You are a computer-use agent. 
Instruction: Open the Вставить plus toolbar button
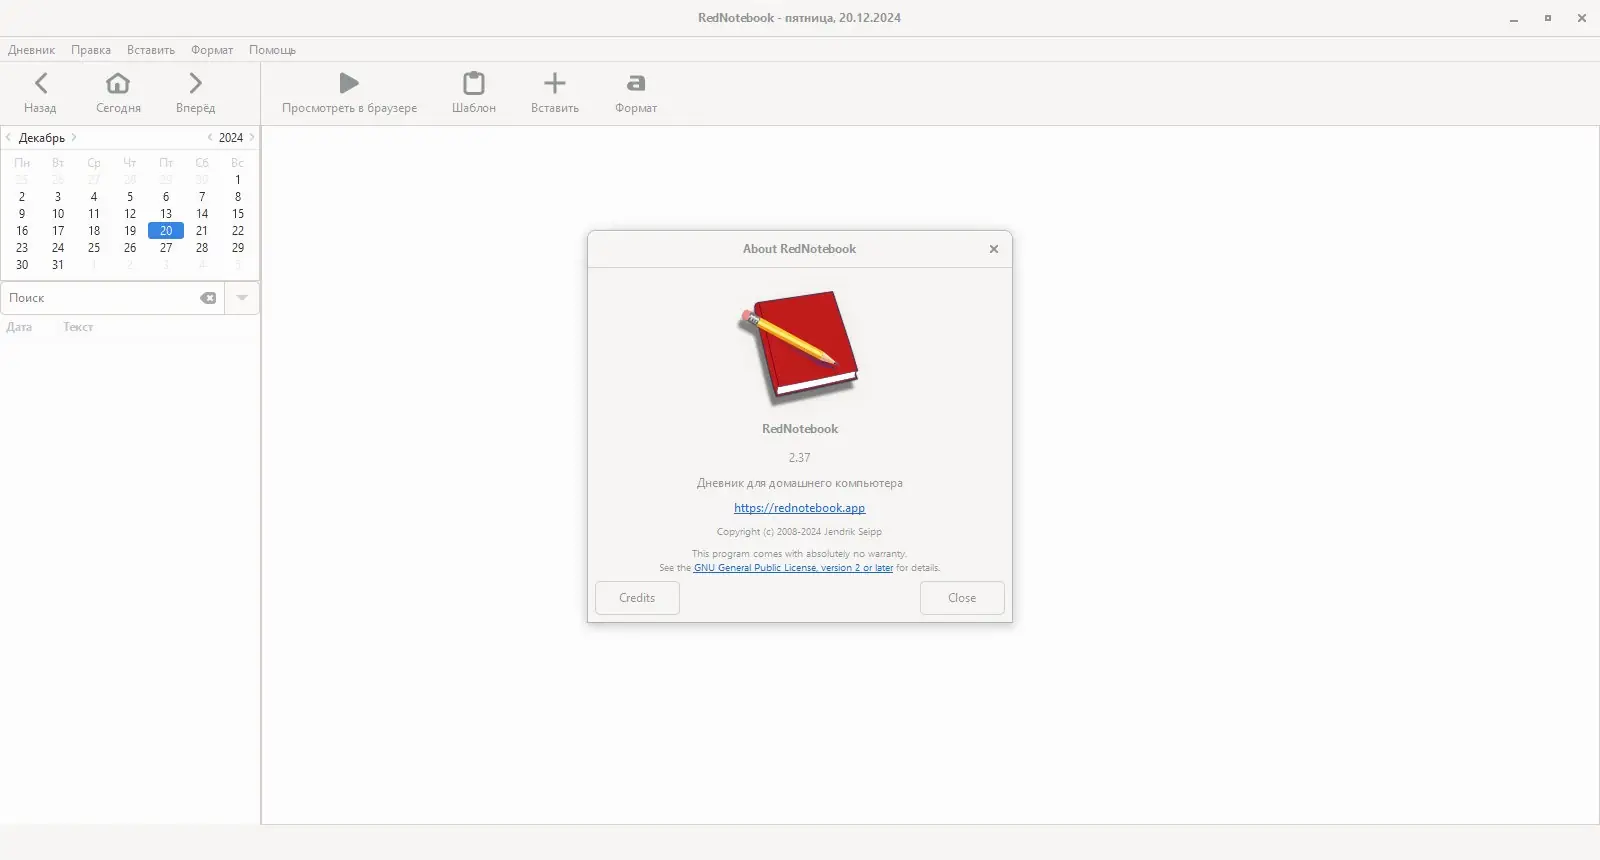click(x=555, y=93)
